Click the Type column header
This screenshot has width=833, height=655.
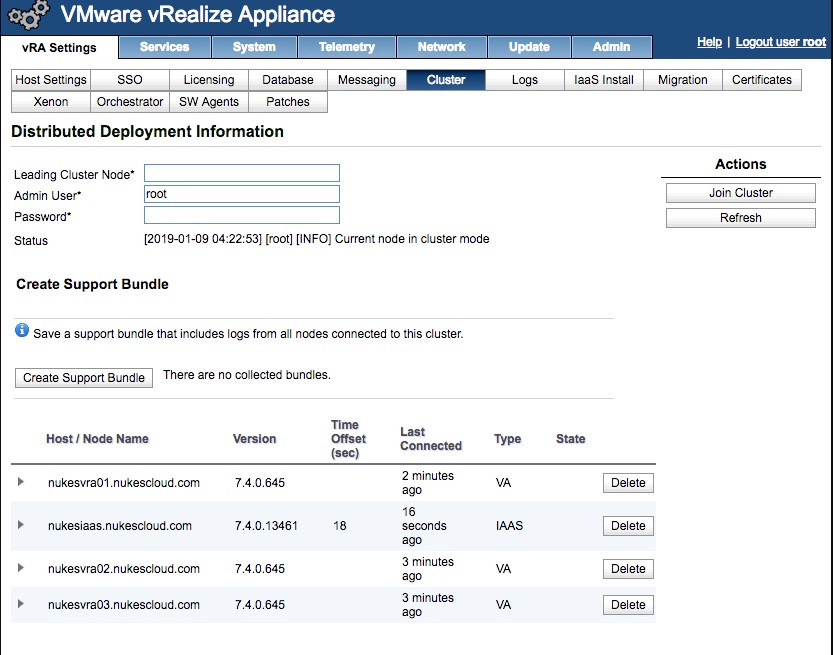pyautogui.click(x=507, y=439)
